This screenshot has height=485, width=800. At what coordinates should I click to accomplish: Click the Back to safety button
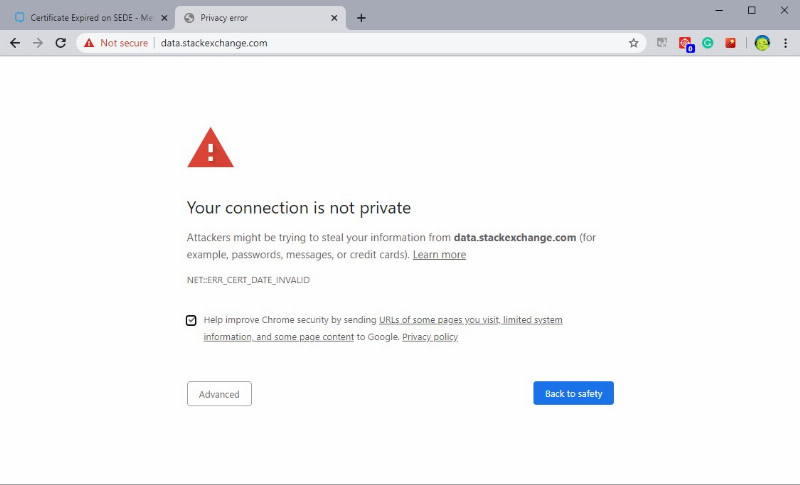click(573, 393)
